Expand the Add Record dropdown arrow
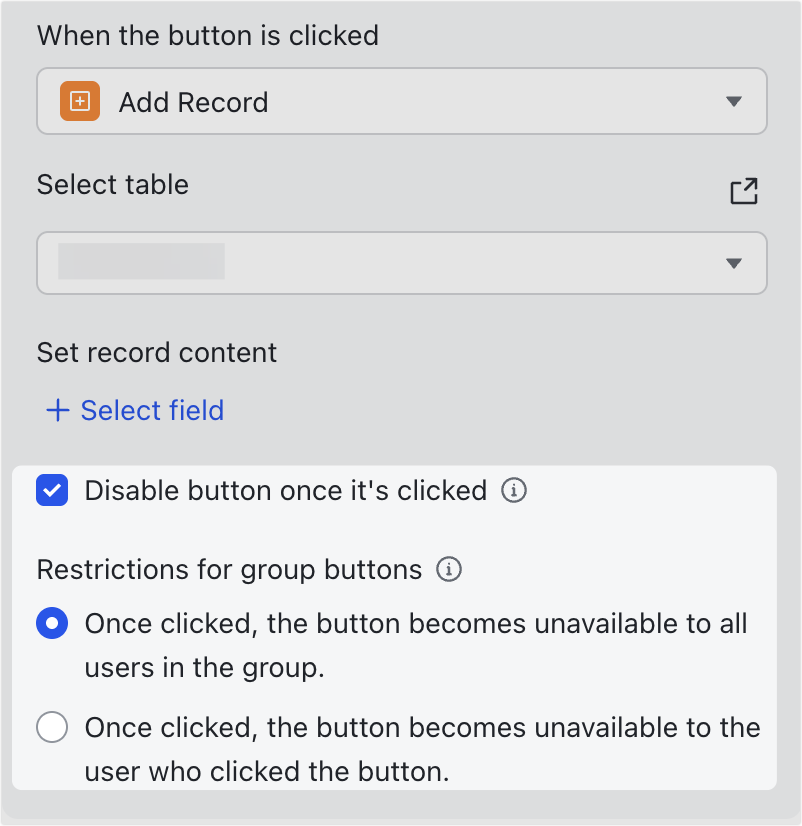Viewport: 802px width, 826px height. (x=734, y=102)
